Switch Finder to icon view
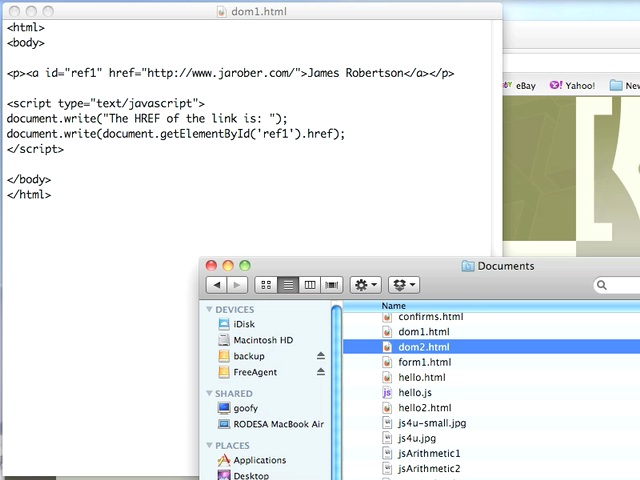 266,285
